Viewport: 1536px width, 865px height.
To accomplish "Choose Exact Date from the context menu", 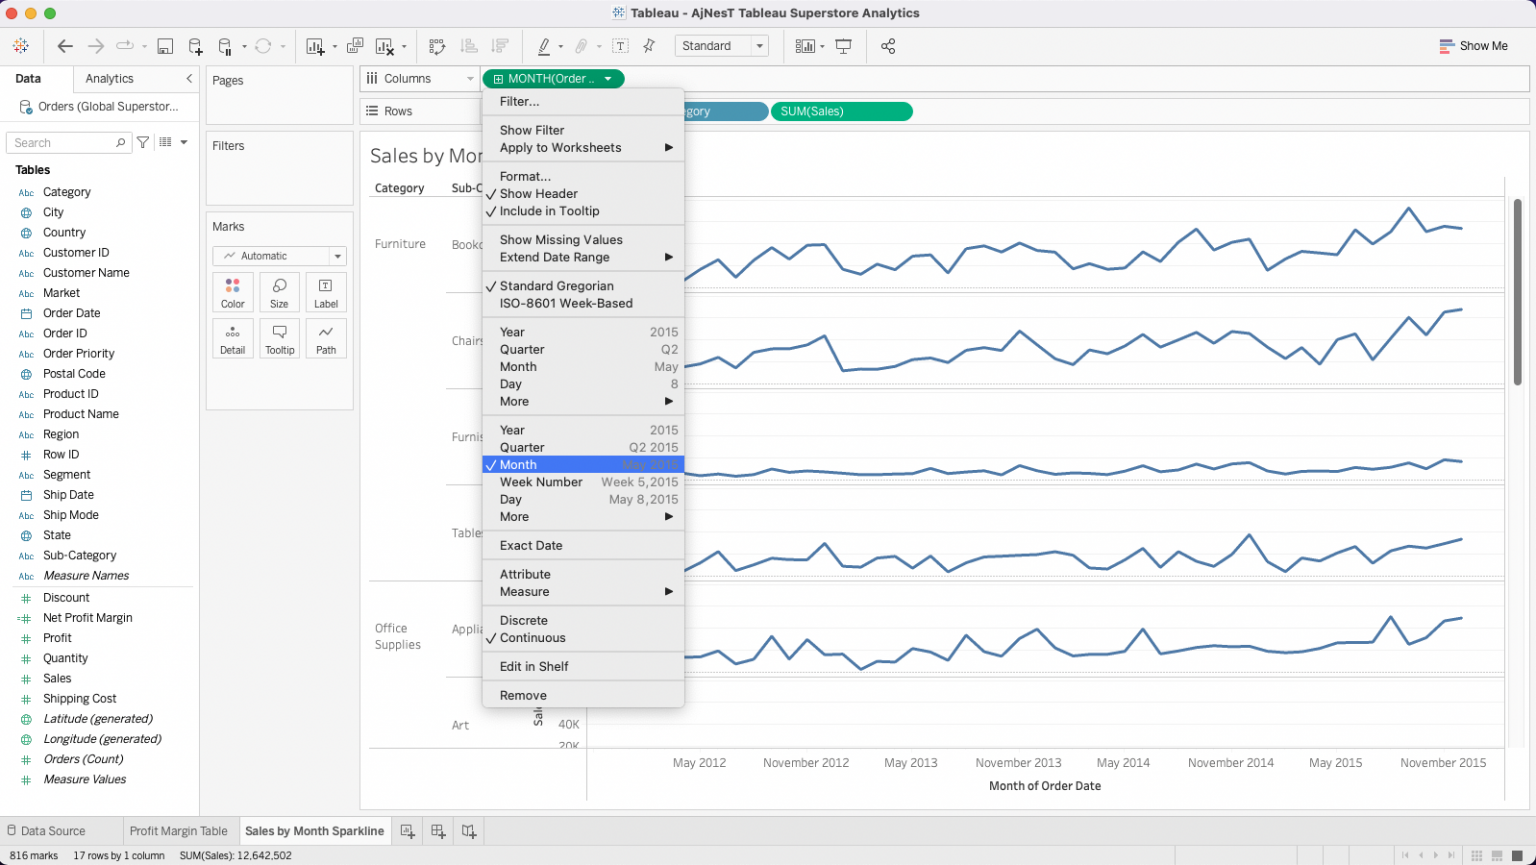I will coord(531,546).
